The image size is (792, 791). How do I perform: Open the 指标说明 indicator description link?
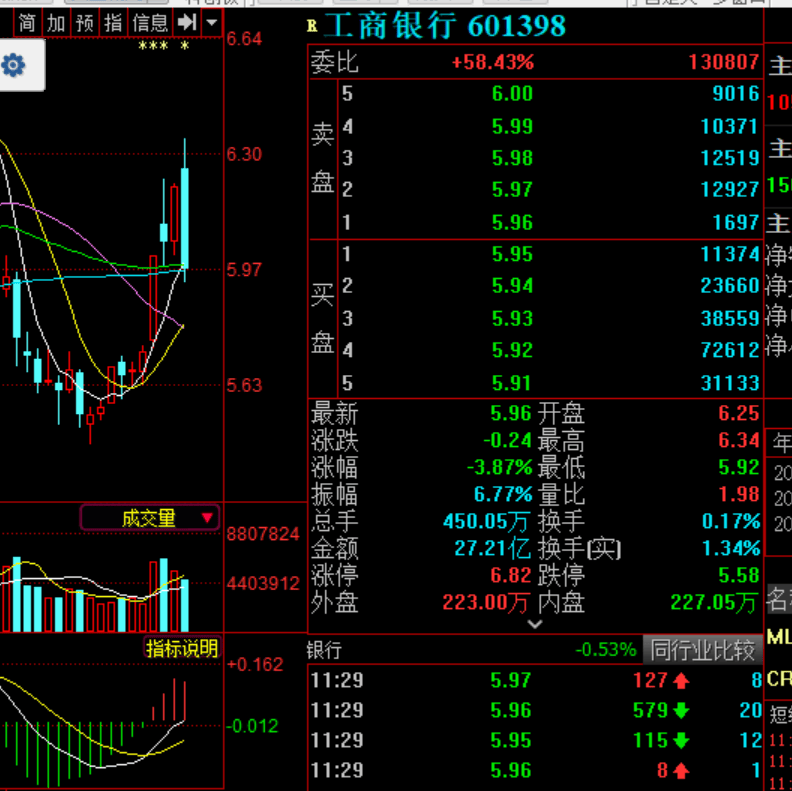pos(182,648)
